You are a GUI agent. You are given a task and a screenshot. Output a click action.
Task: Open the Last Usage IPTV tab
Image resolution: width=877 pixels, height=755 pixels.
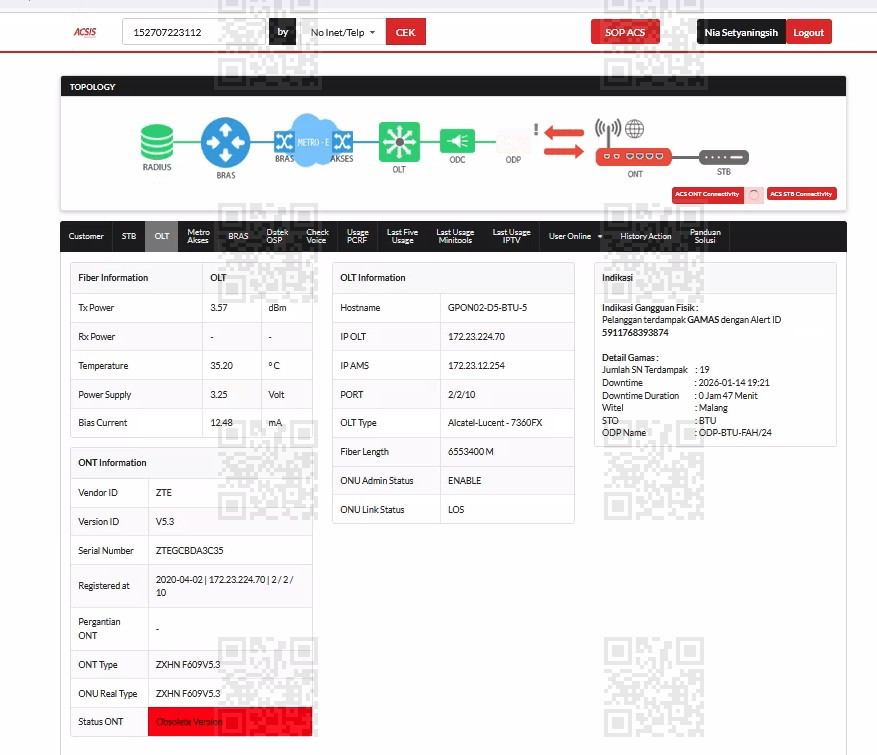click(x=511, y=236)
